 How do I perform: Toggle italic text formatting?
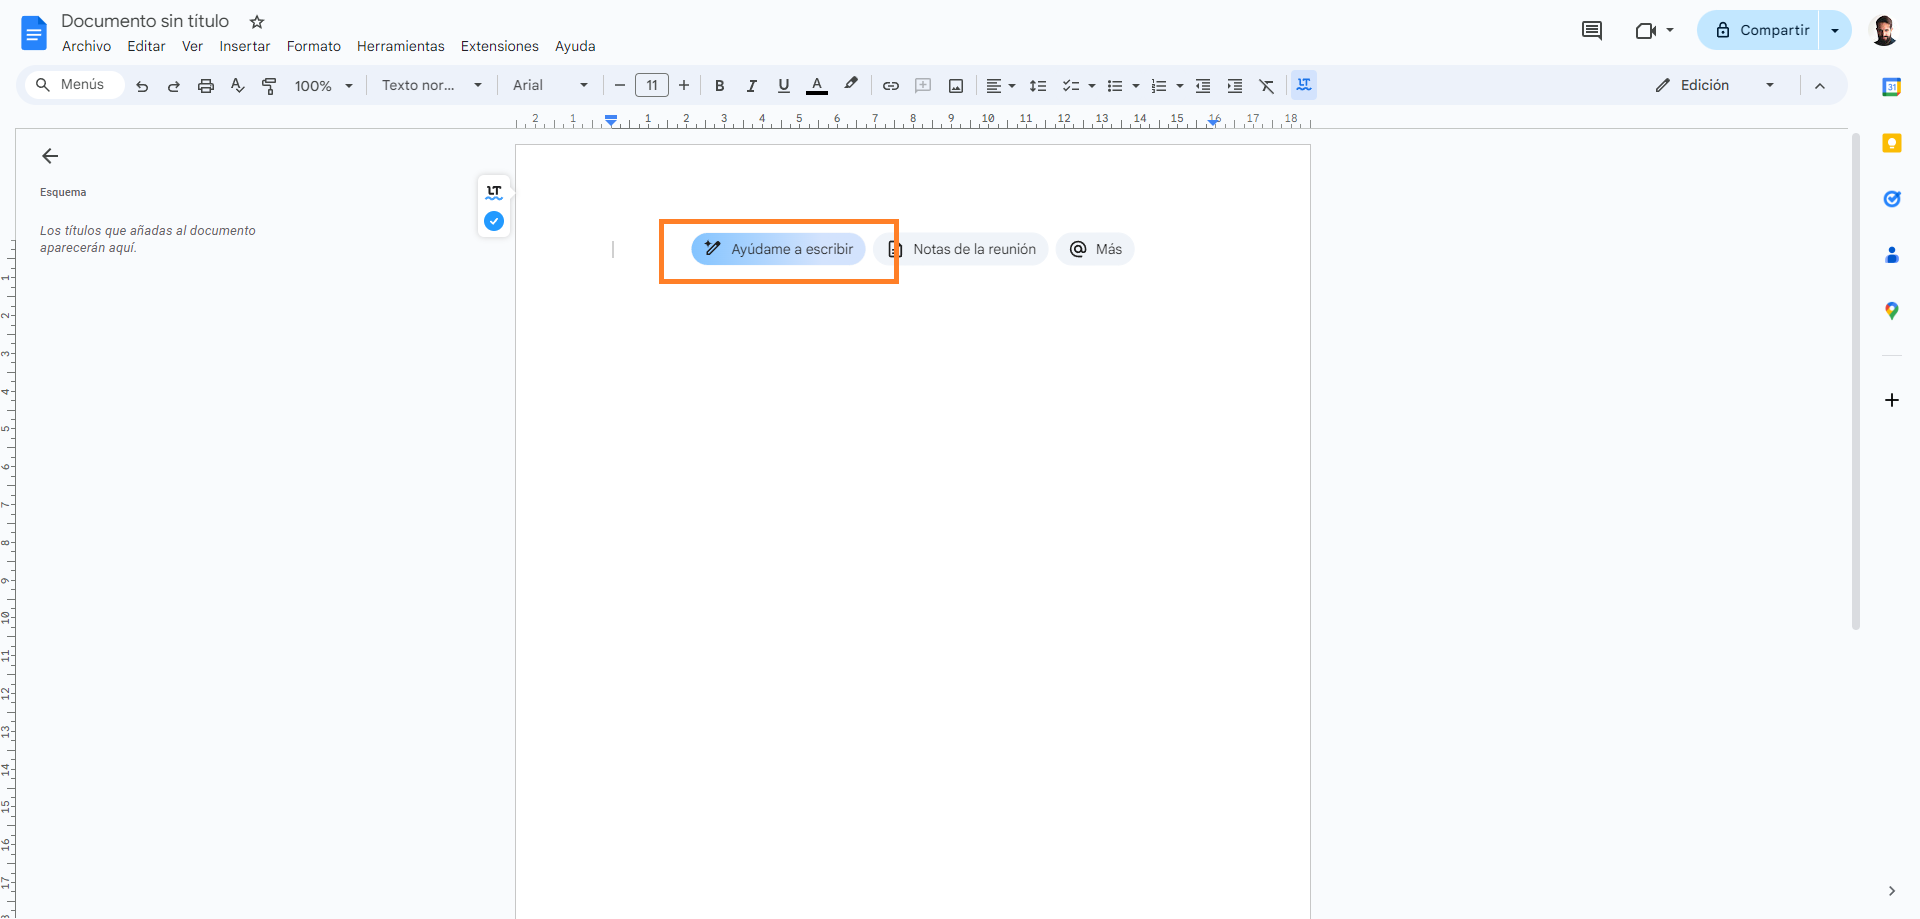coord(751,86)
